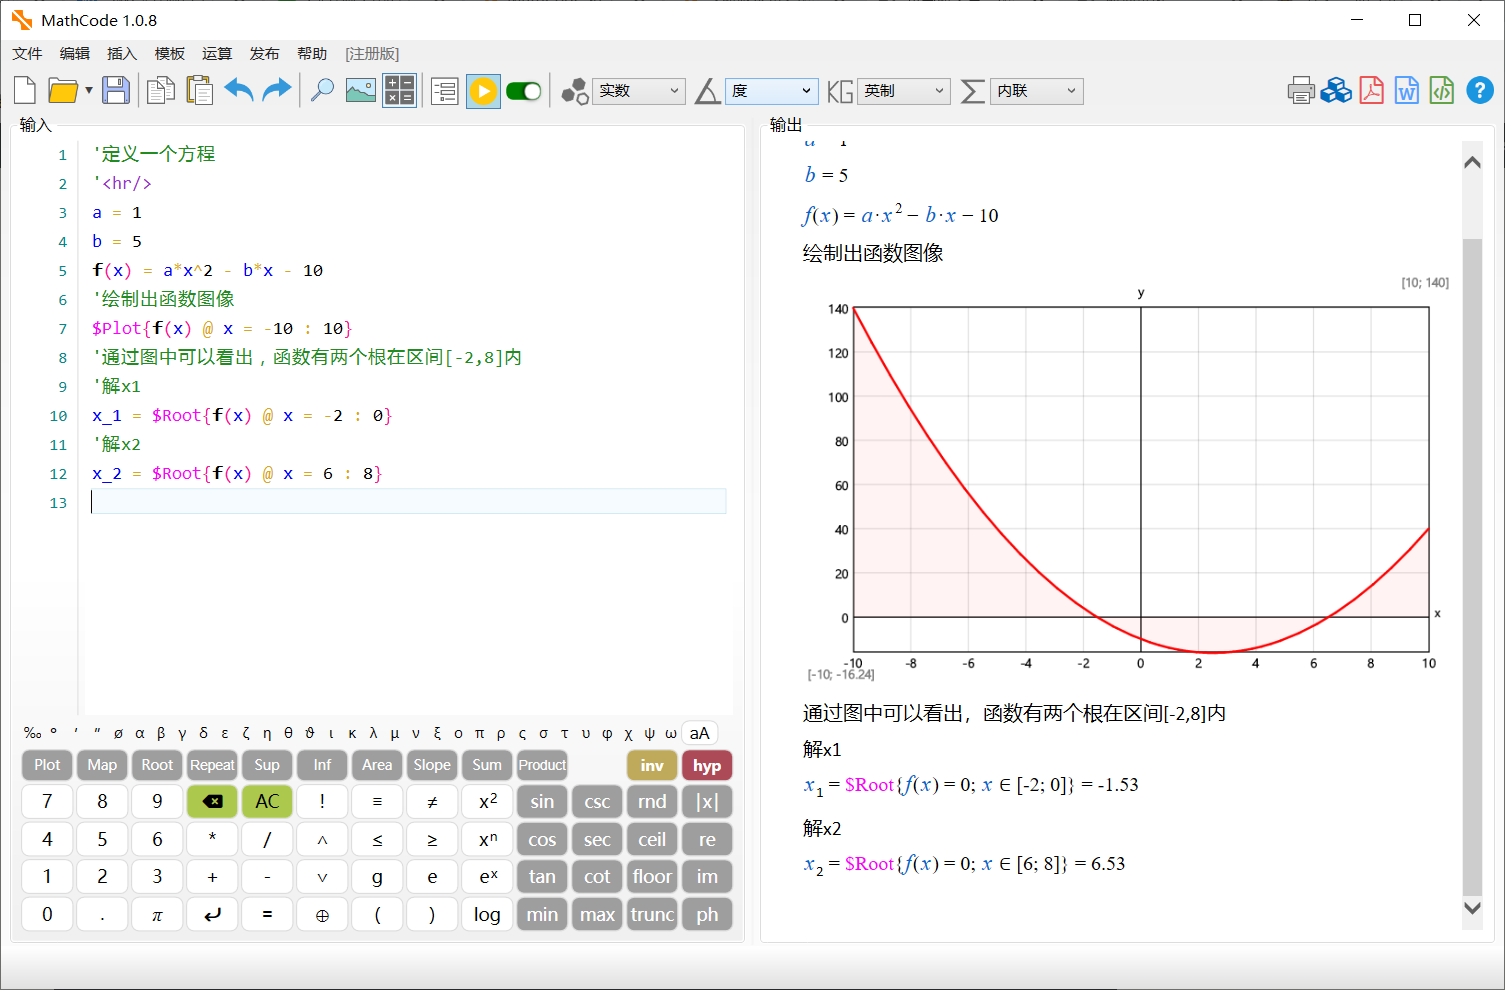Click the list/form view icon
This screenshot has width=1505, height=990.
point(444,91)
